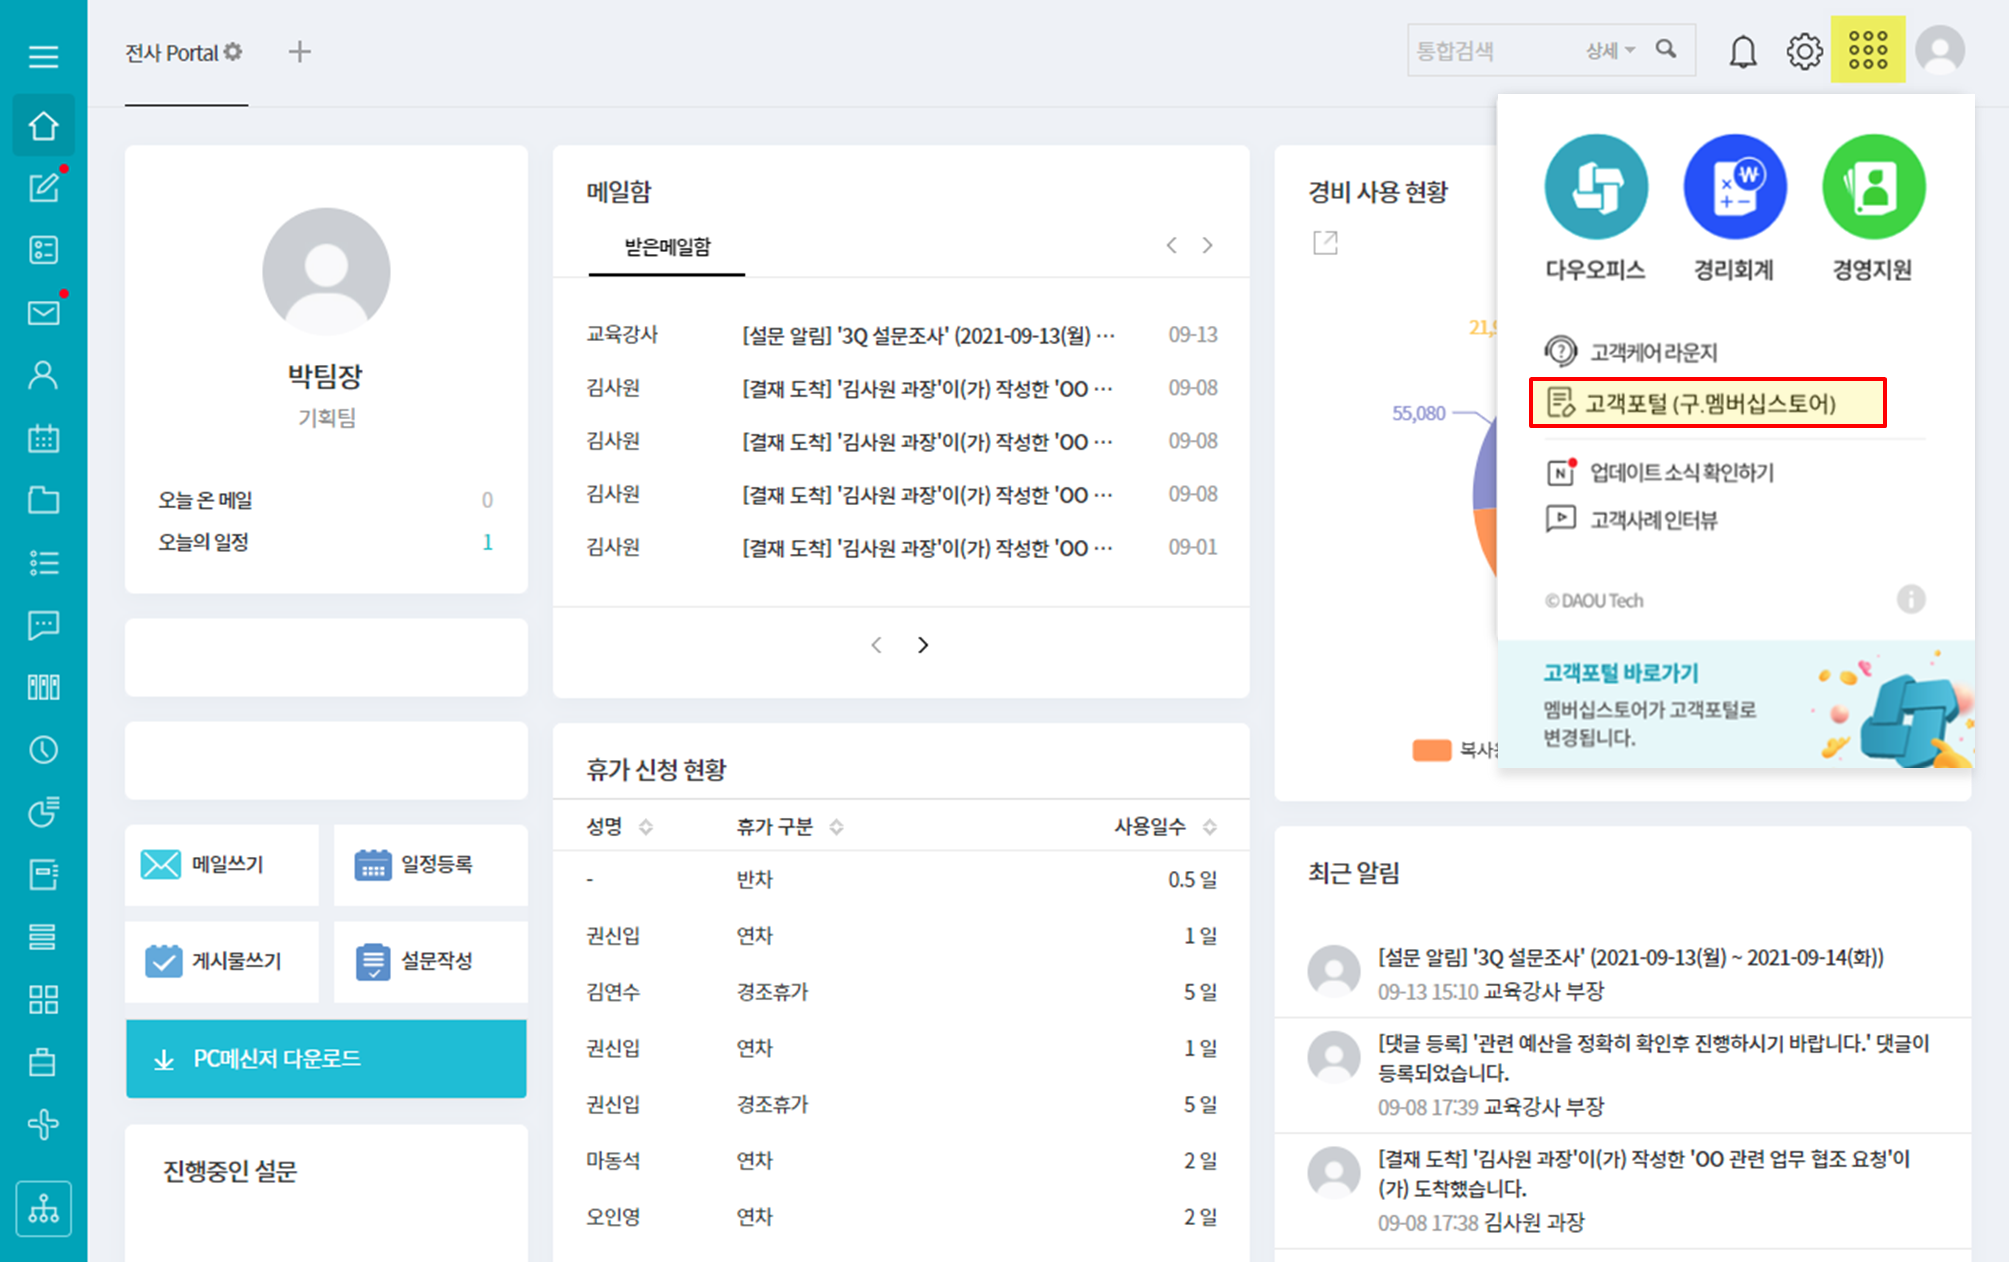The height and width of the screenshot is (1262, 2009).
Task: Open the organization chart icon at sidebar bottom
Action: [x=43, y=1209]
